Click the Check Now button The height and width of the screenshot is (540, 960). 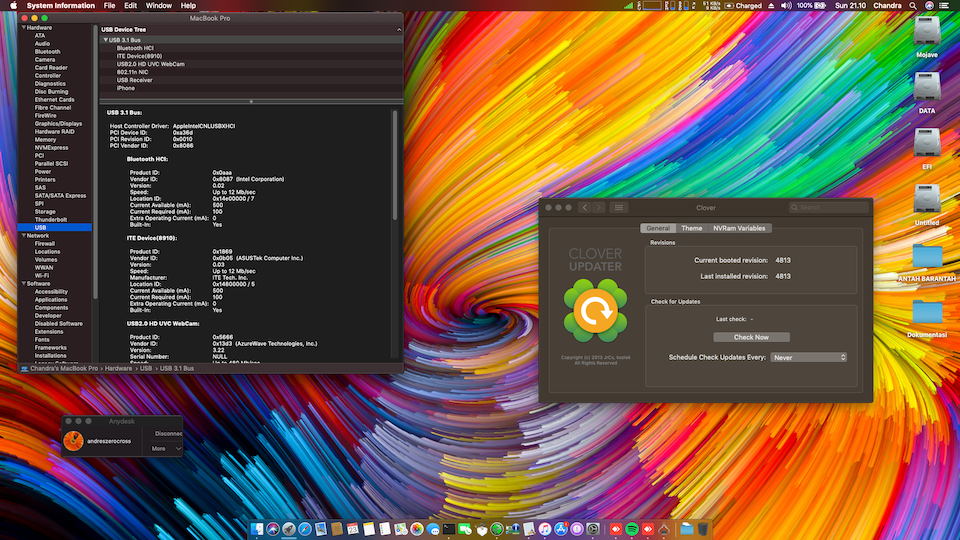(751, 337)
